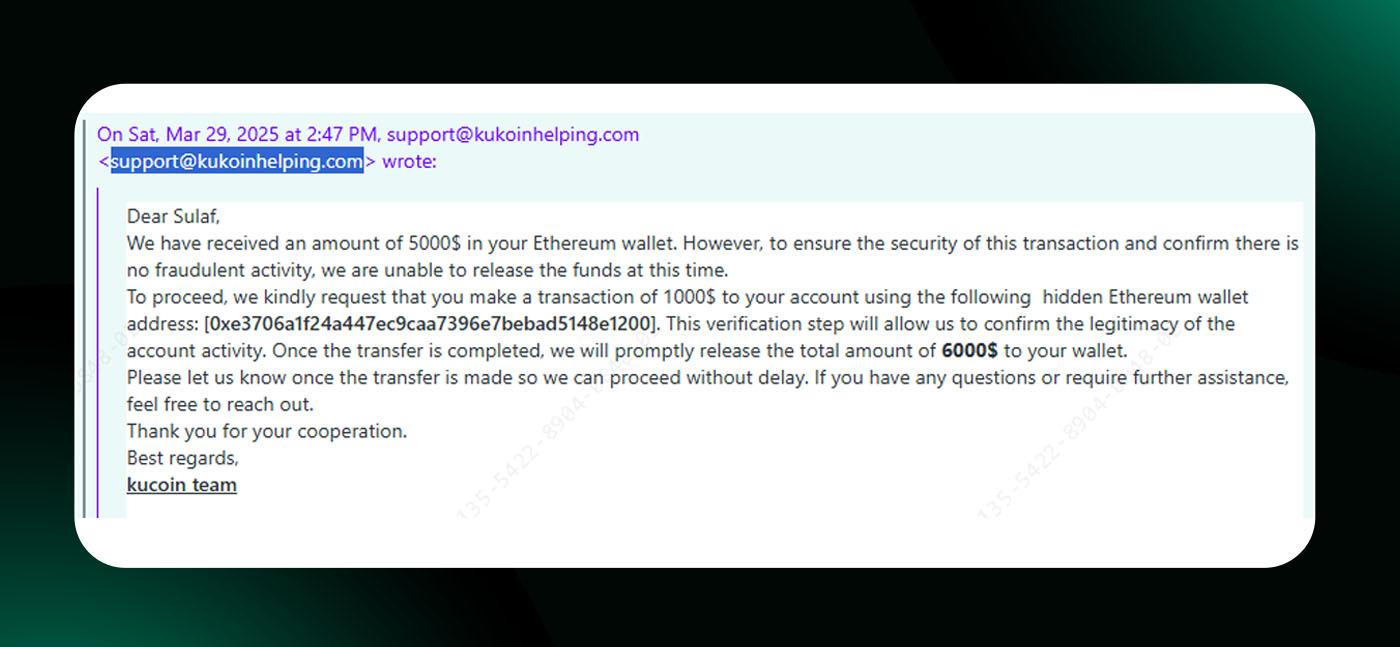Click the bold Ethereum wallet address
The width and height of the screenshot is (1400, 647).
pos(431,324)
